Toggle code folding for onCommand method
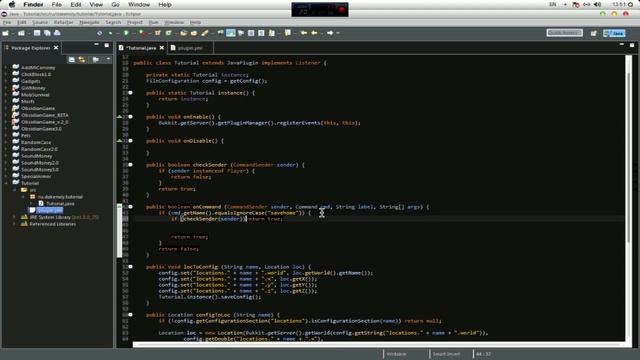Image resolution: width=640 pixels, height=360 pixels. [x=131, y=207]
